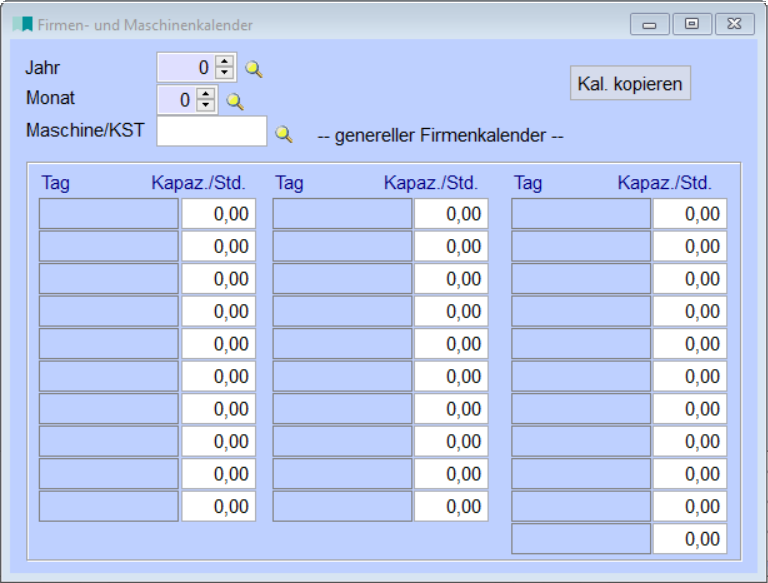Increase the Jahr value with the up arrow
This screenshot has height=583, width=768.
tap(224, 62)
